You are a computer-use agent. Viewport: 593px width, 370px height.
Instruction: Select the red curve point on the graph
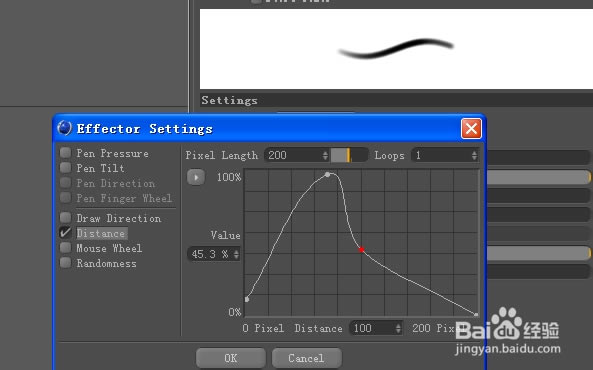pyautogui.click(x=362, y=249)
